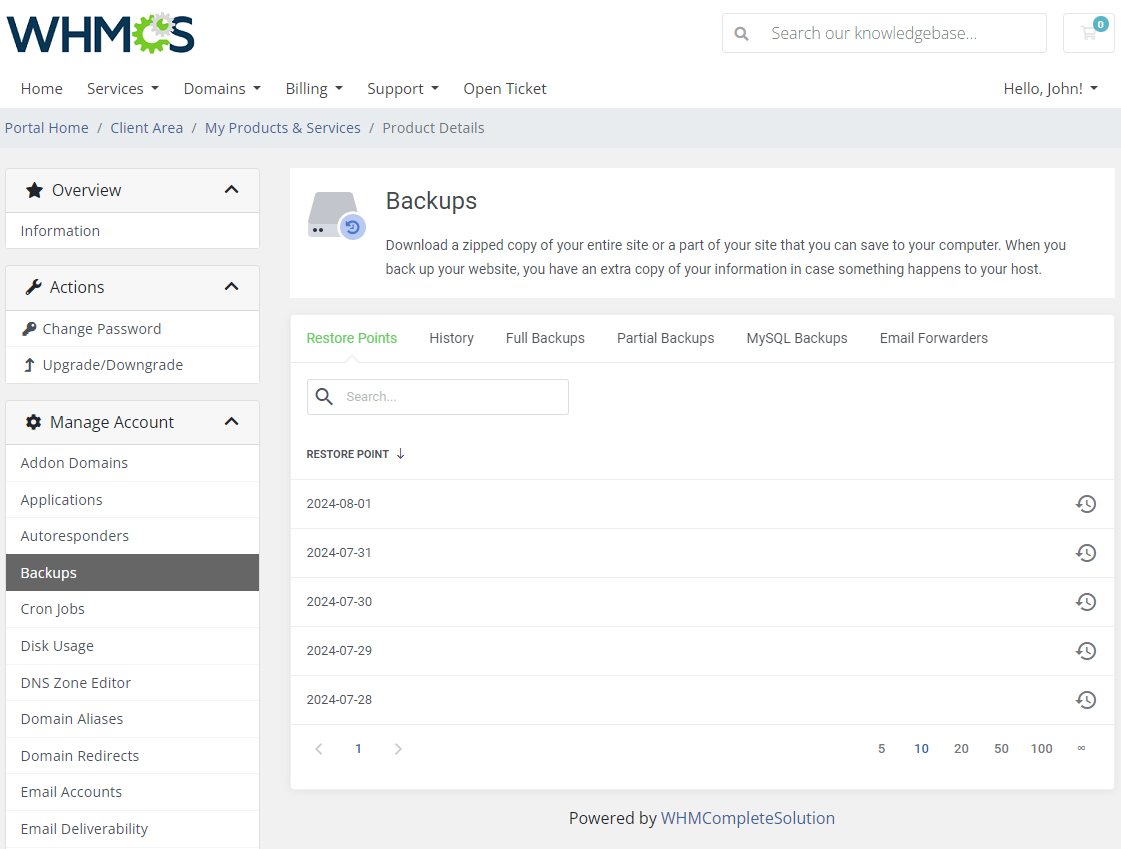Click My Products & Services breadcrumb
The width and height of the screenshot is (1121, 849).
tap(282, 128)
